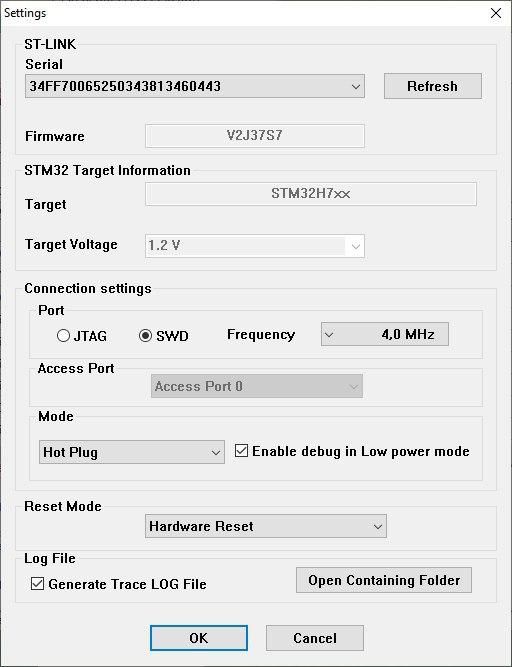Expand the Hardware Reset mode dropdown
The image size is (512, 667).
[265, 526]
